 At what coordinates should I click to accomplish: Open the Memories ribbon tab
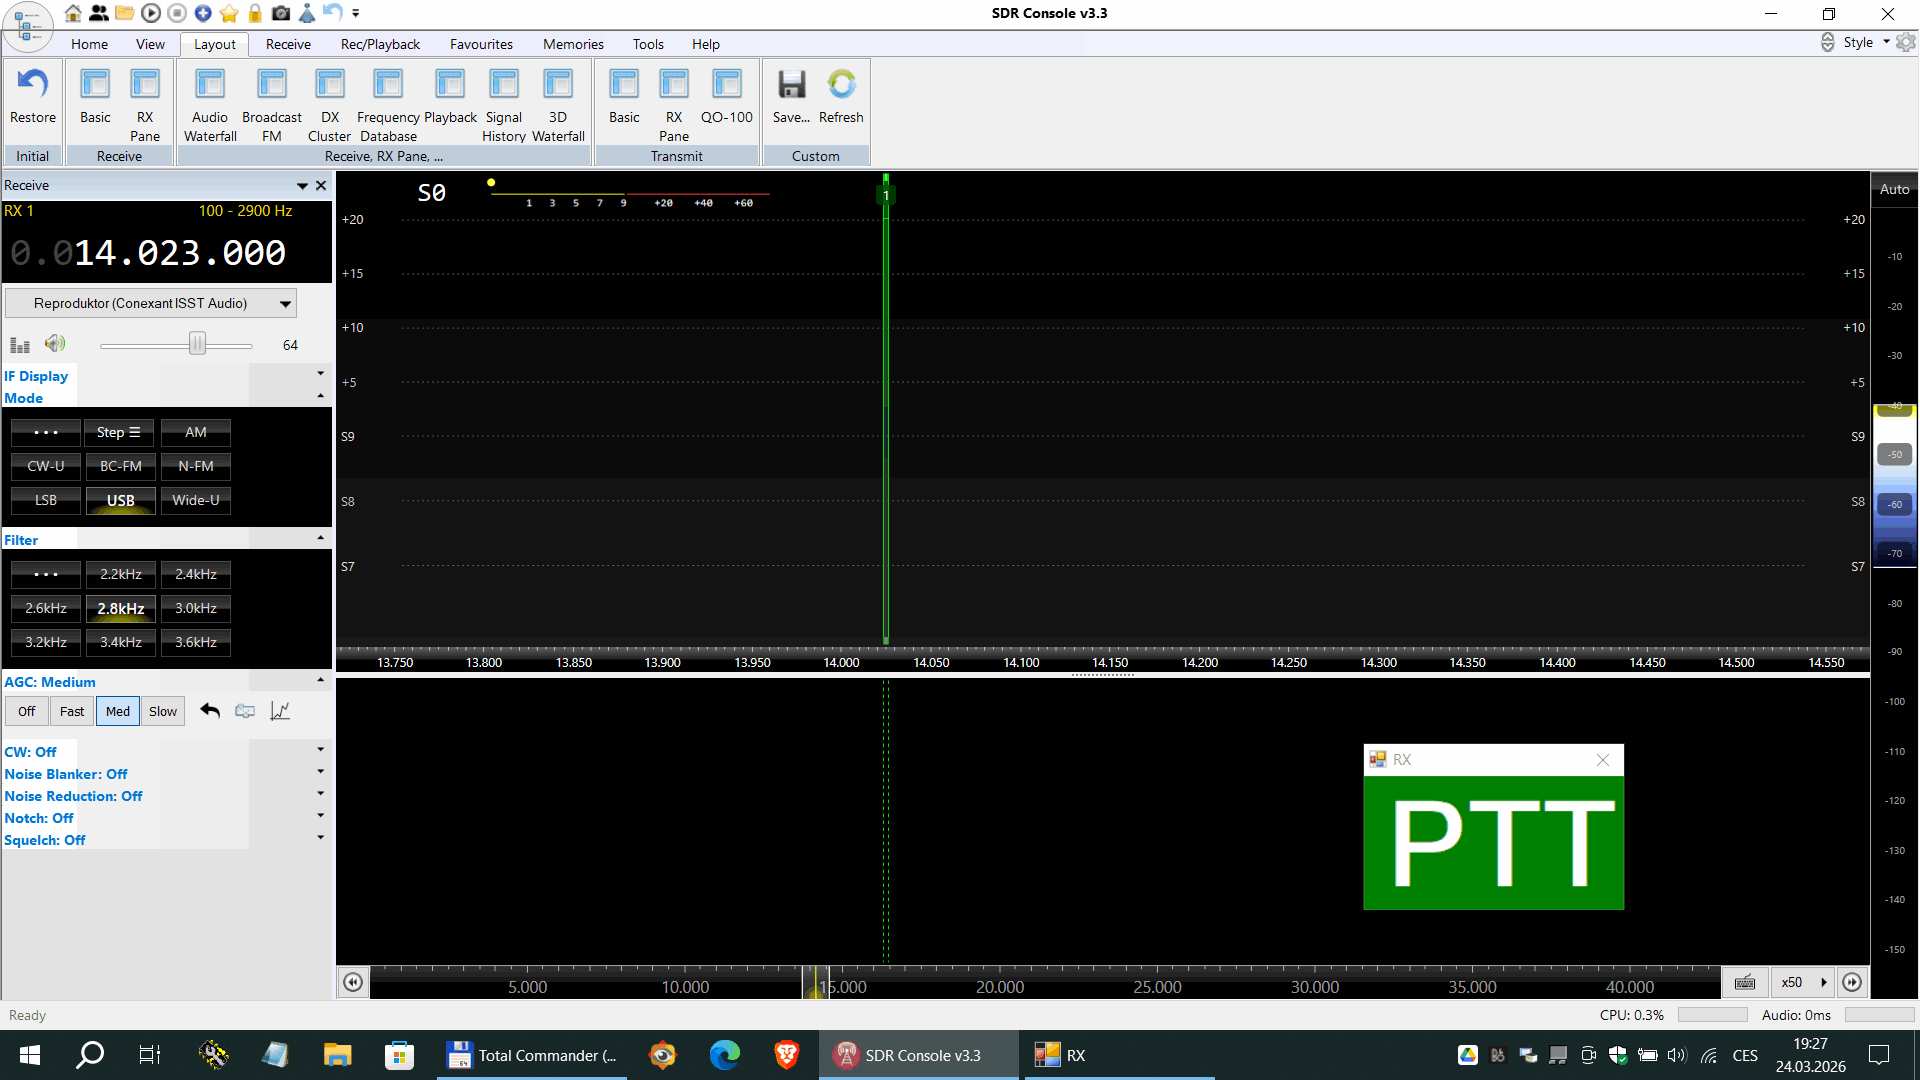click(x=573, y=44)
